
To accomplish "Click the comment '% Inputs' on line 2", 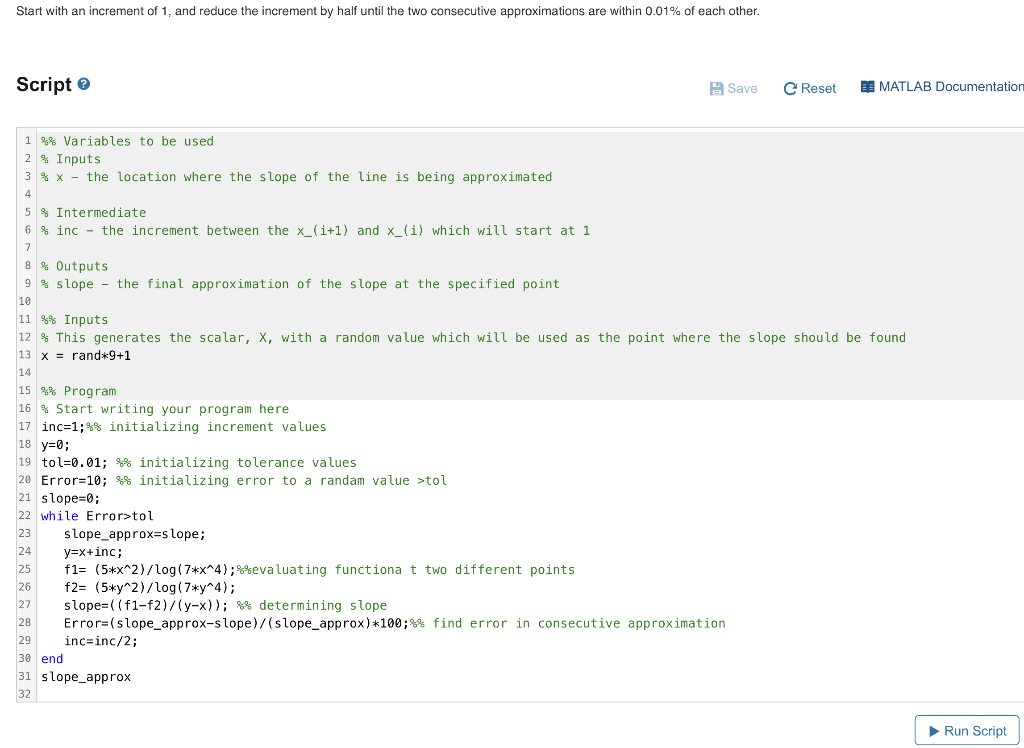I will 71,159.
